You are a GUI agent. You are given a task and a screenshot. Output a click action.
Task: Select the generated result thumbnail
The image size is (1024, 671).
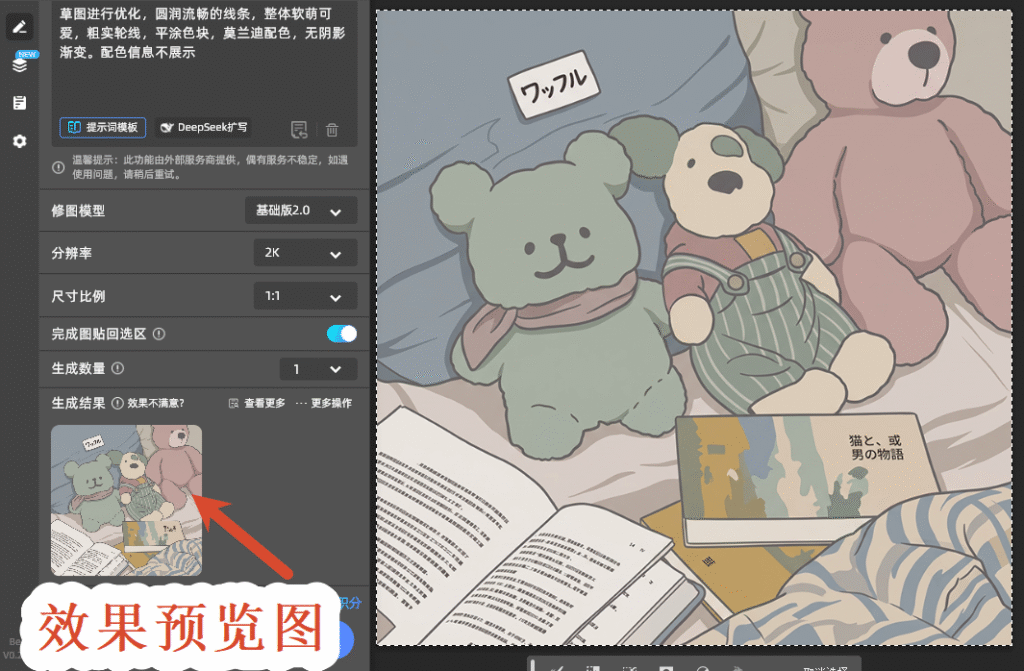pos(126,500)
